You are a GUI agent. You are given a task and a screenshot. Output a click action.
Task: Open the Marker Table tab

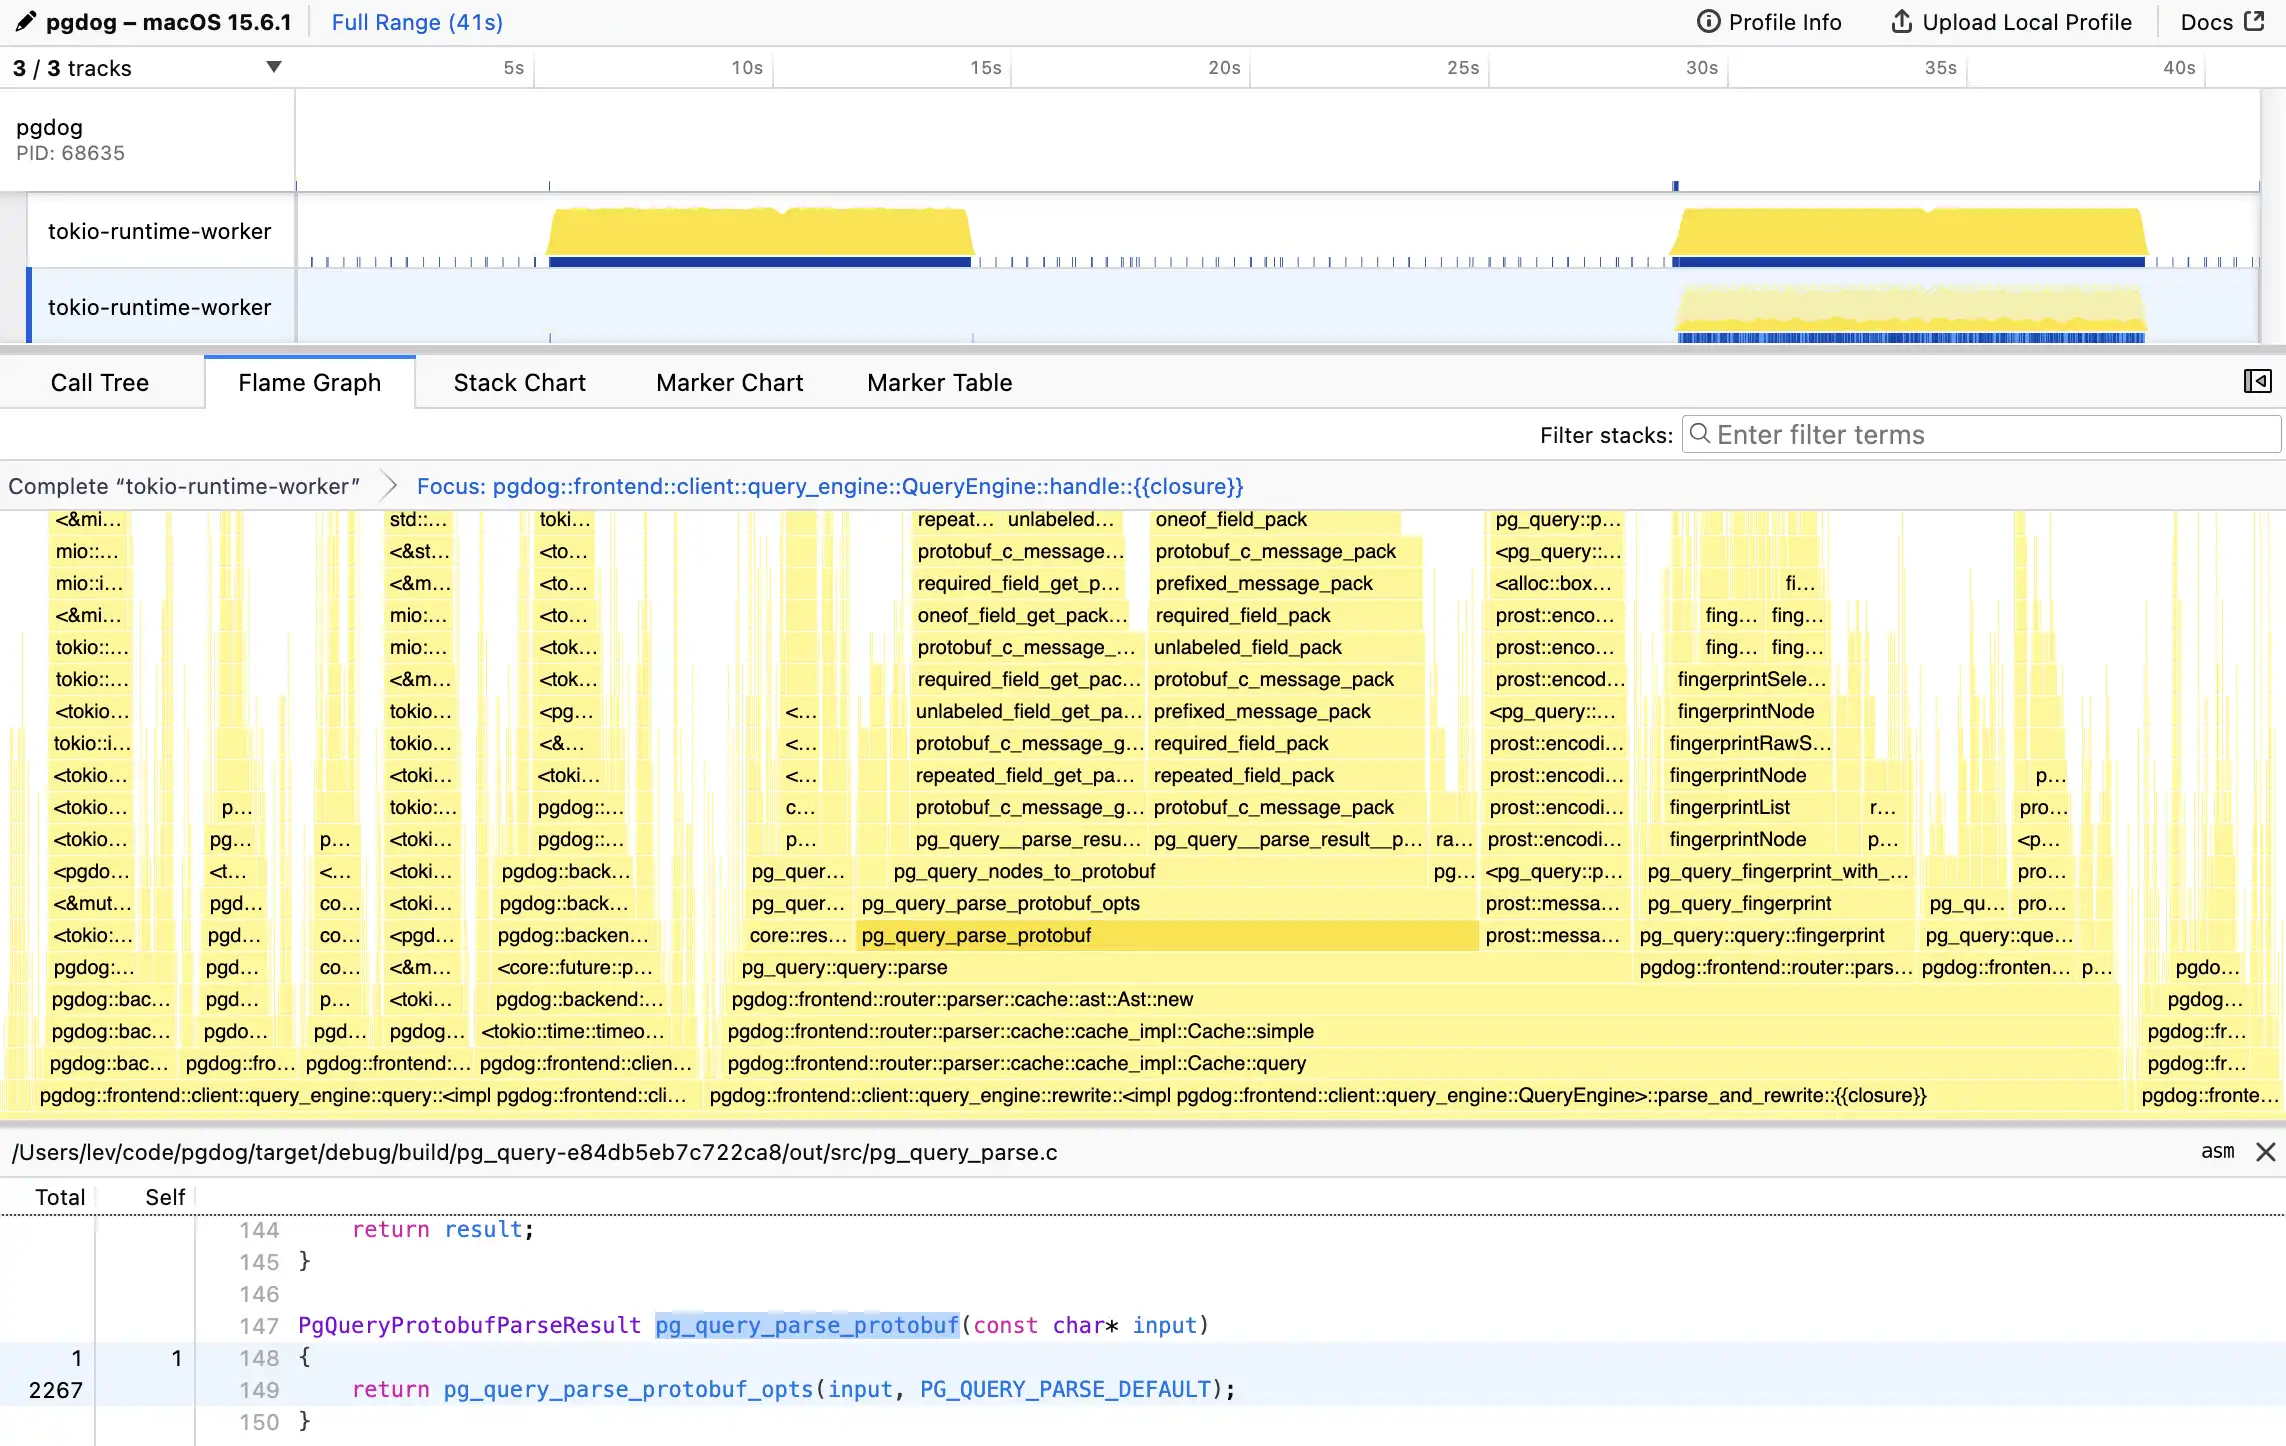939,383
